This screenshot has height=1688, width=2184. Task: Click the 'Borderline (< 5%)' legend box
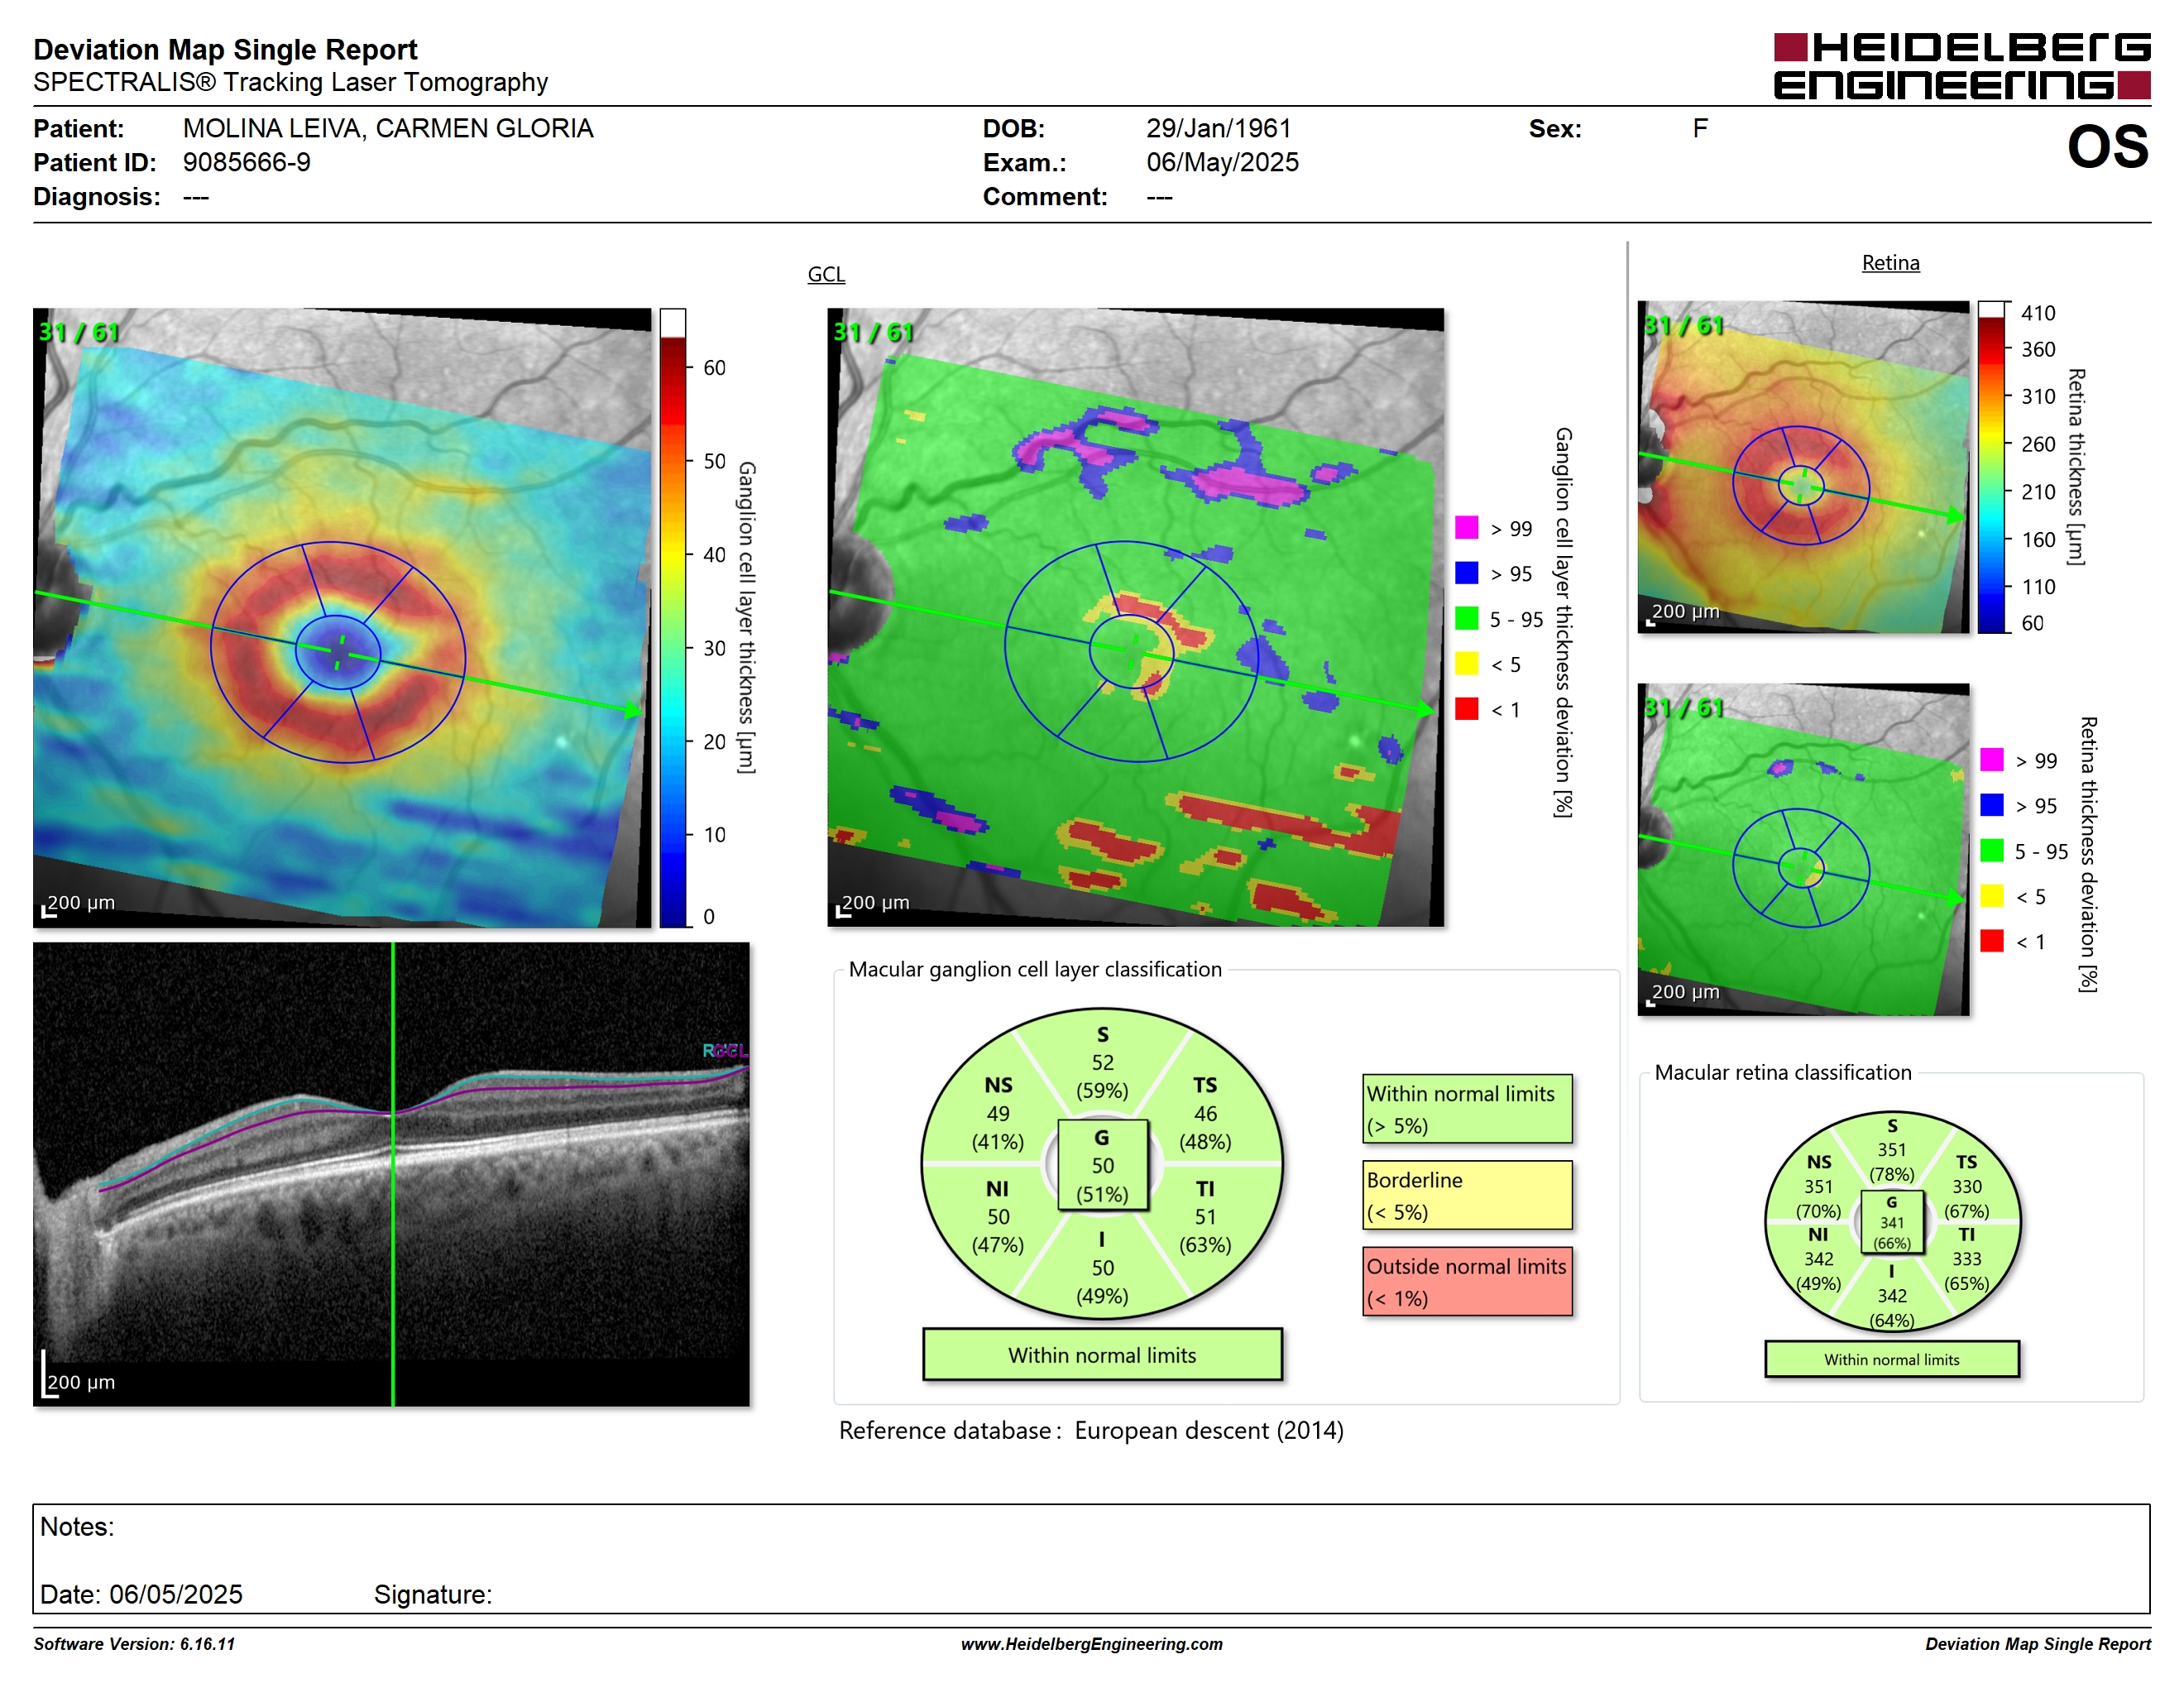[x=1467, y=1195]
